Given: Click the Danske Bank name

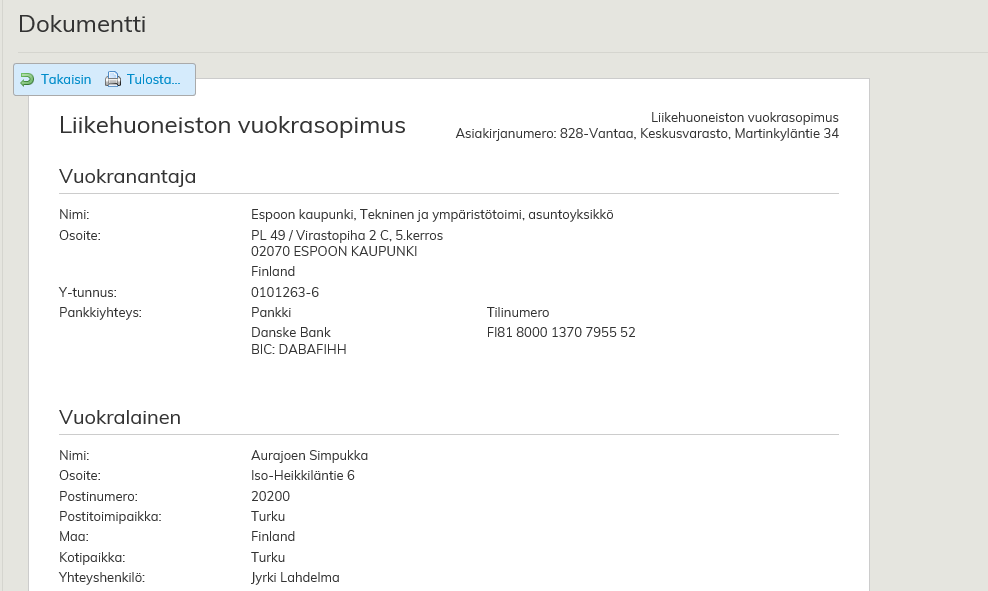Looking at the screenshot, I should point(290,332).
